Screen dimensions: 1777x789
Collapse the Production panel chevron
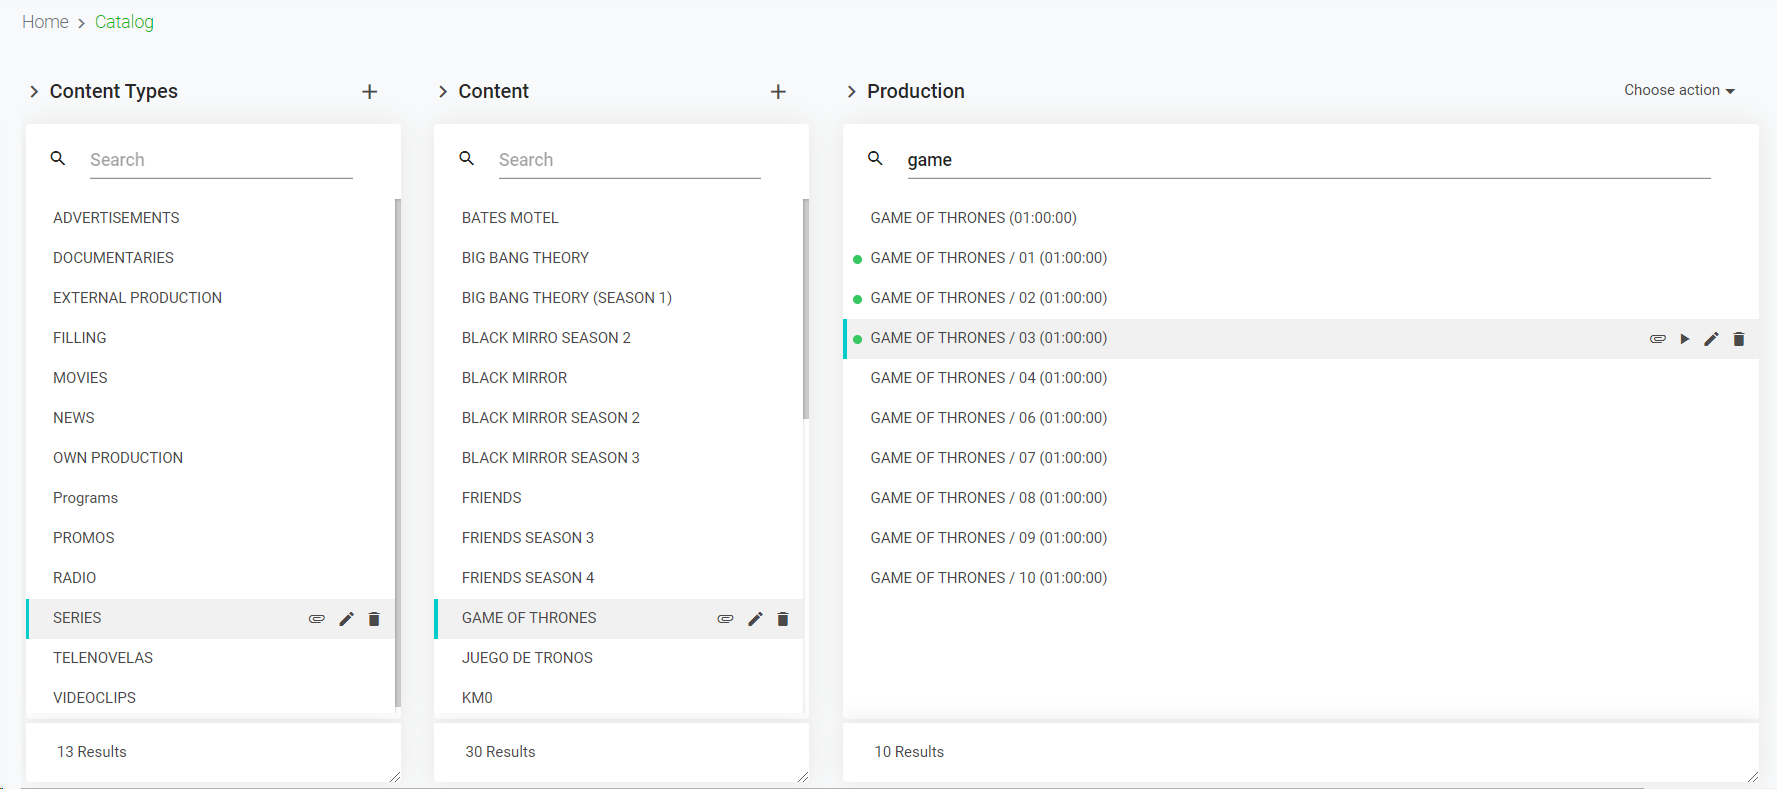(x=851, y=92)
